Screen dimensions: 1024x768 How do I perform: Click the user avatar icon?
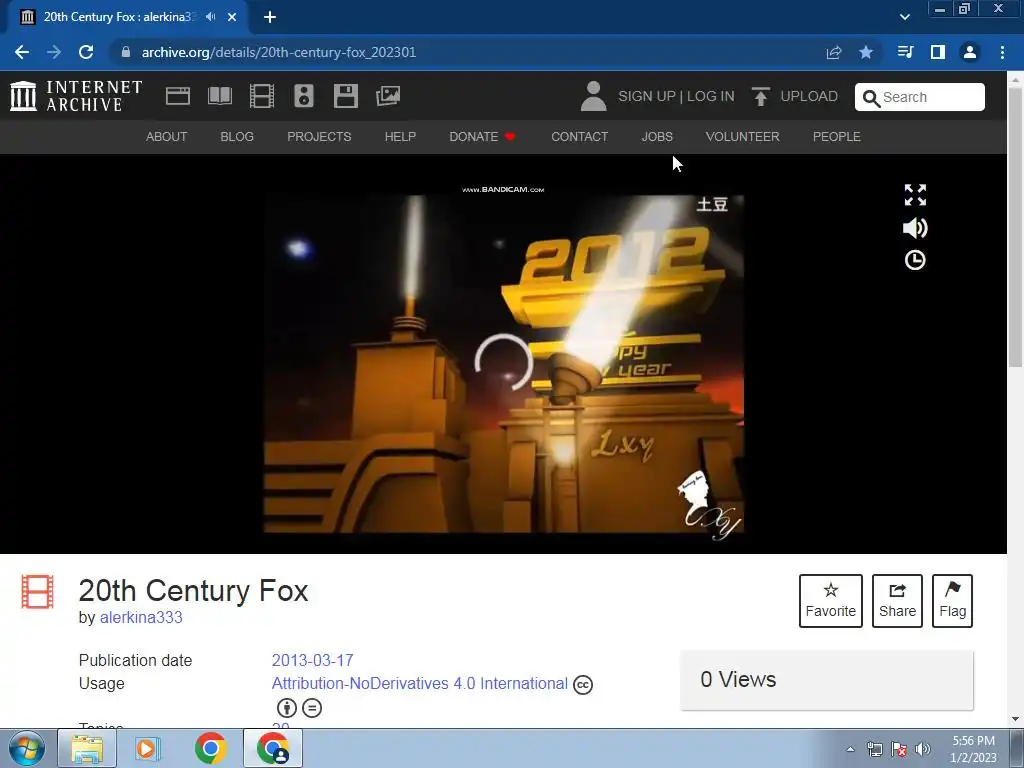click(593, 96)
